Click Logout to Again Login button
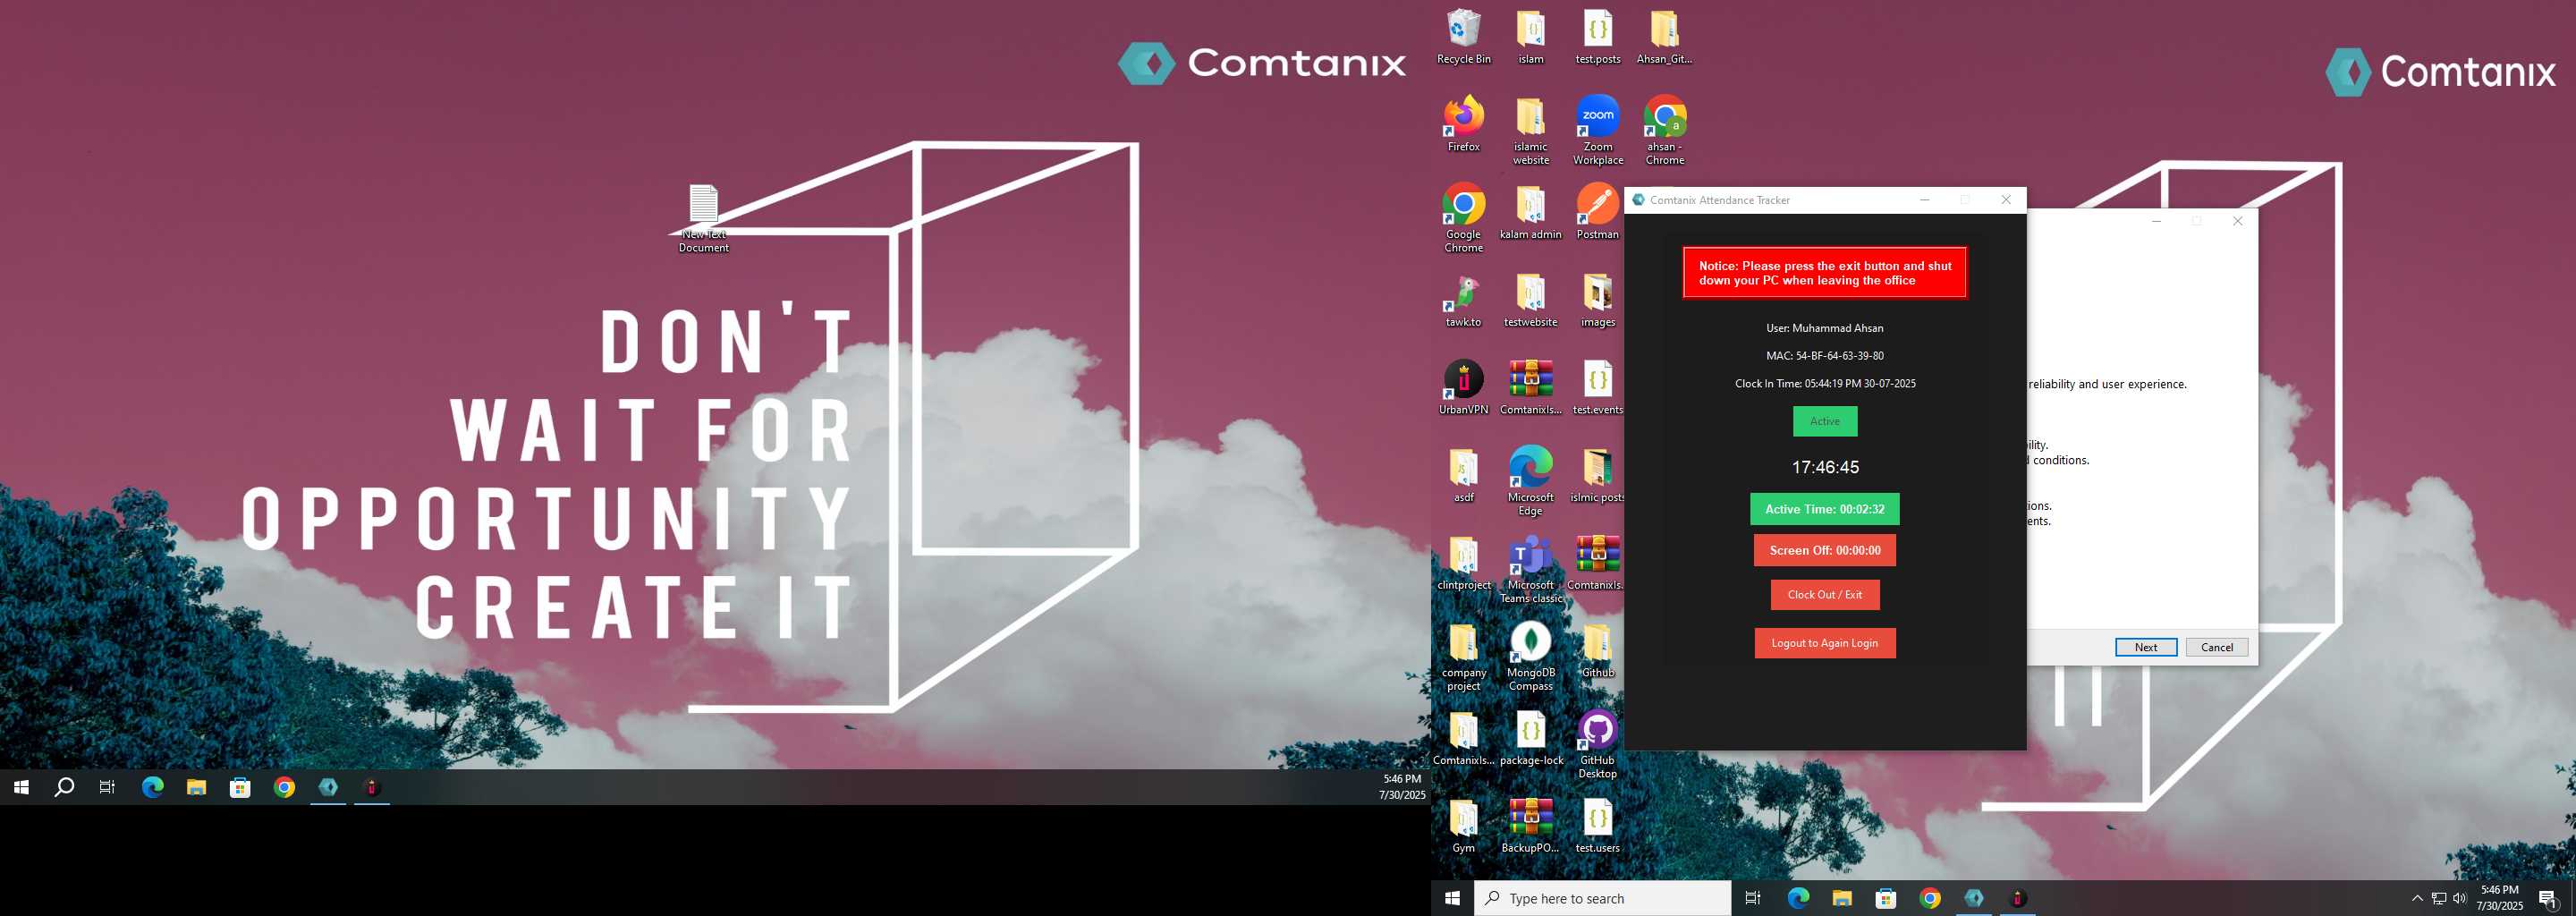 click(1824, 643)
